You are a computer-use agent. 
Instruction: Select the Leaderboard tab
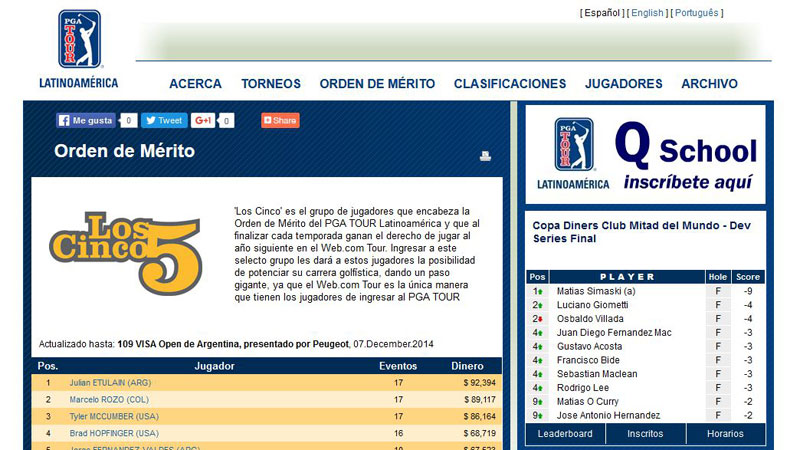[565, 434]
